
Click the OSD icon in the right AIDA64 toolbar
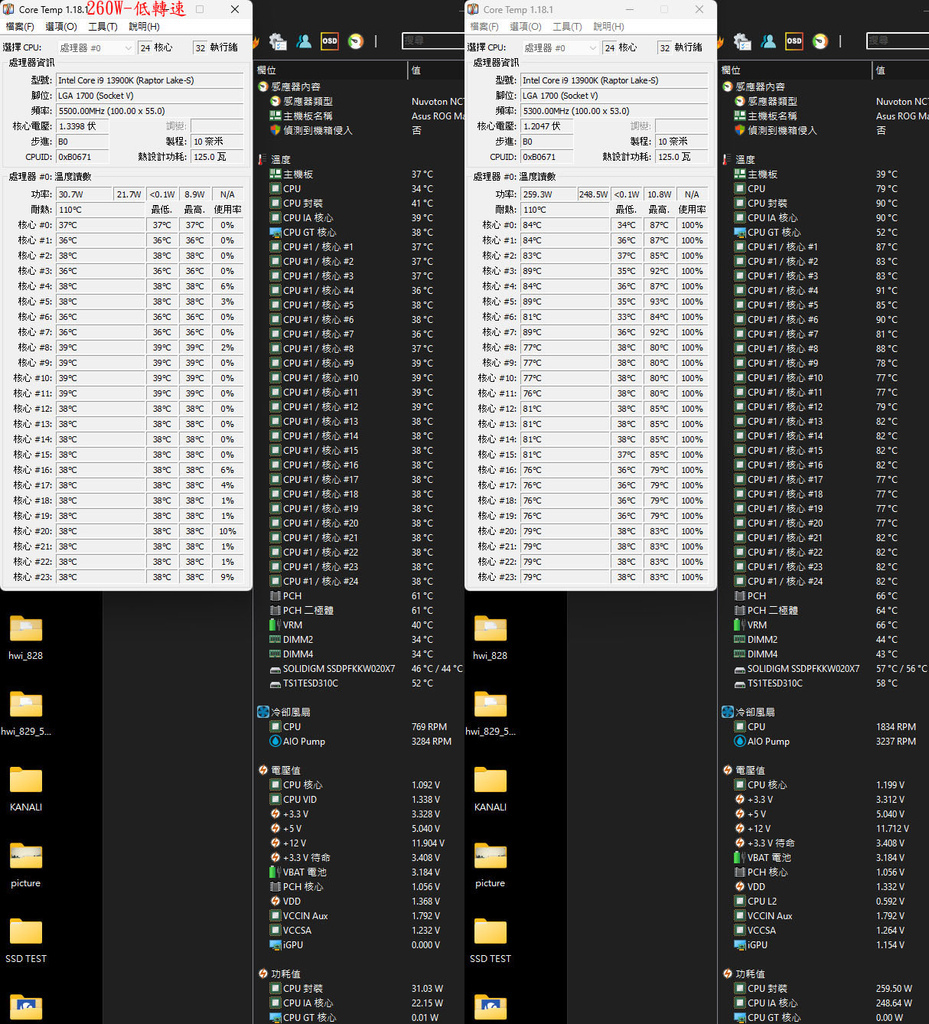click(794, 41)
